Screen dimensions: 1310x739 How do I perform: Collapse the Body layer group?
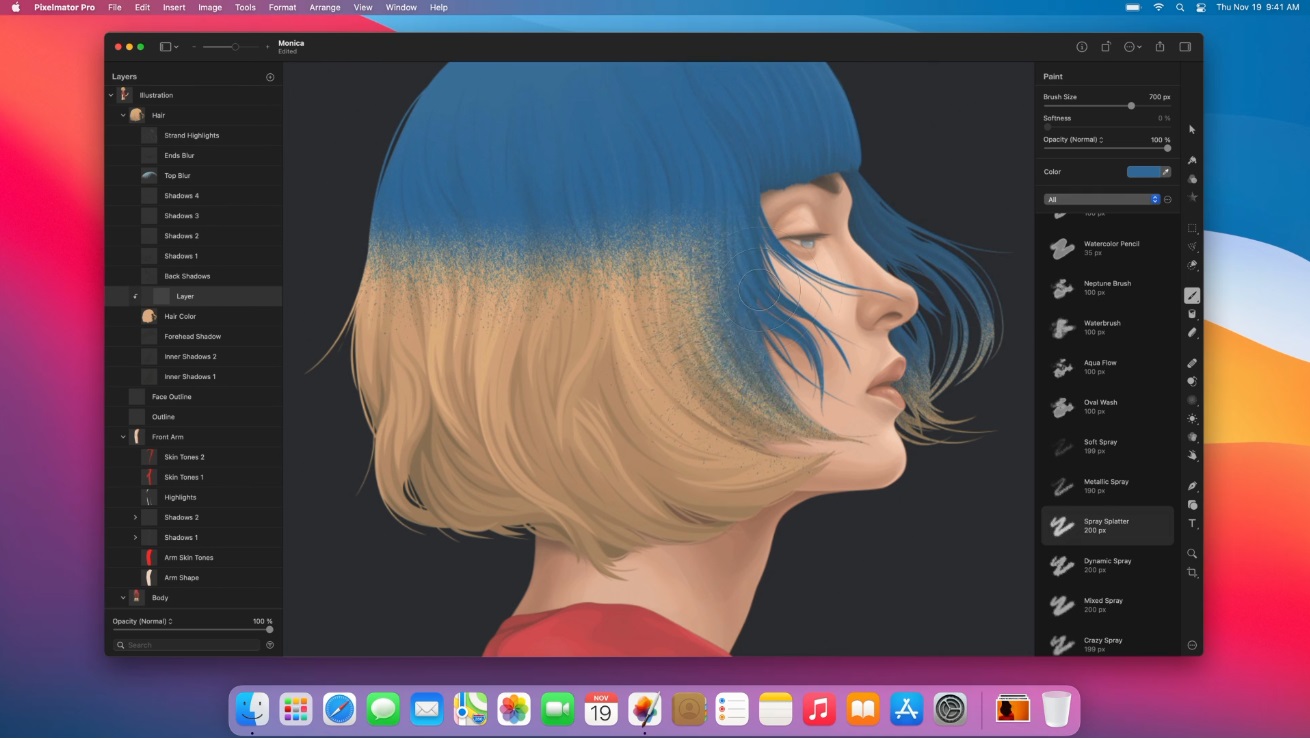123,598
